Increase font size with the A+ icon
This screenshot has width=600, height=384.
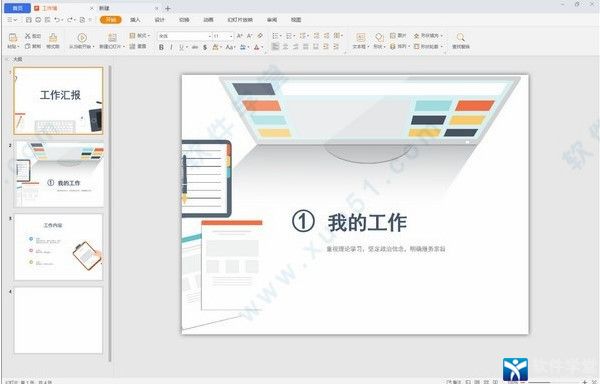[240, 36]
